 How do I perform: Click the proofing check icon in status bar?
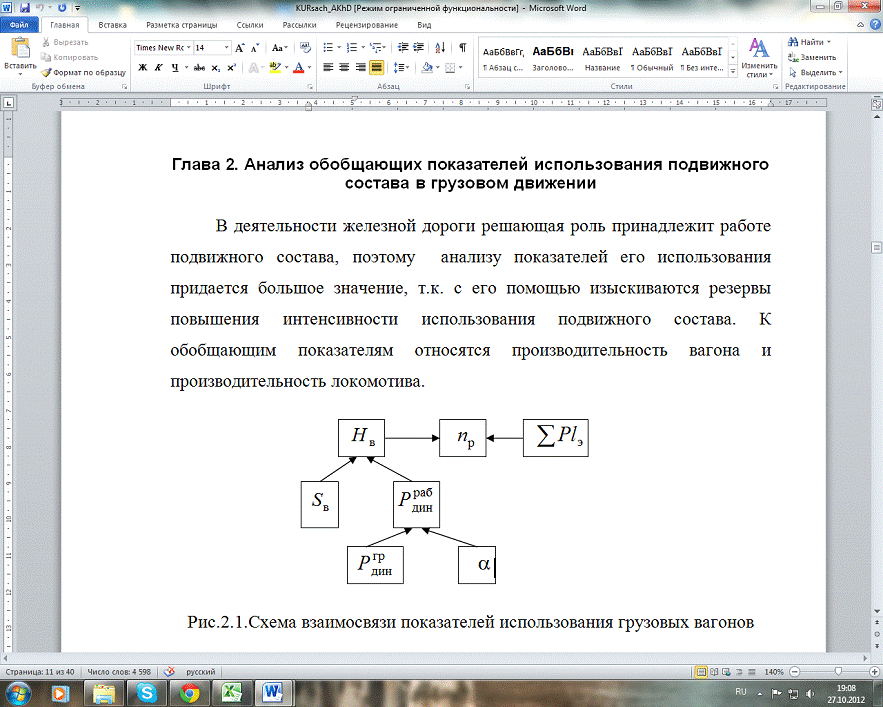[x=169, y=672]
